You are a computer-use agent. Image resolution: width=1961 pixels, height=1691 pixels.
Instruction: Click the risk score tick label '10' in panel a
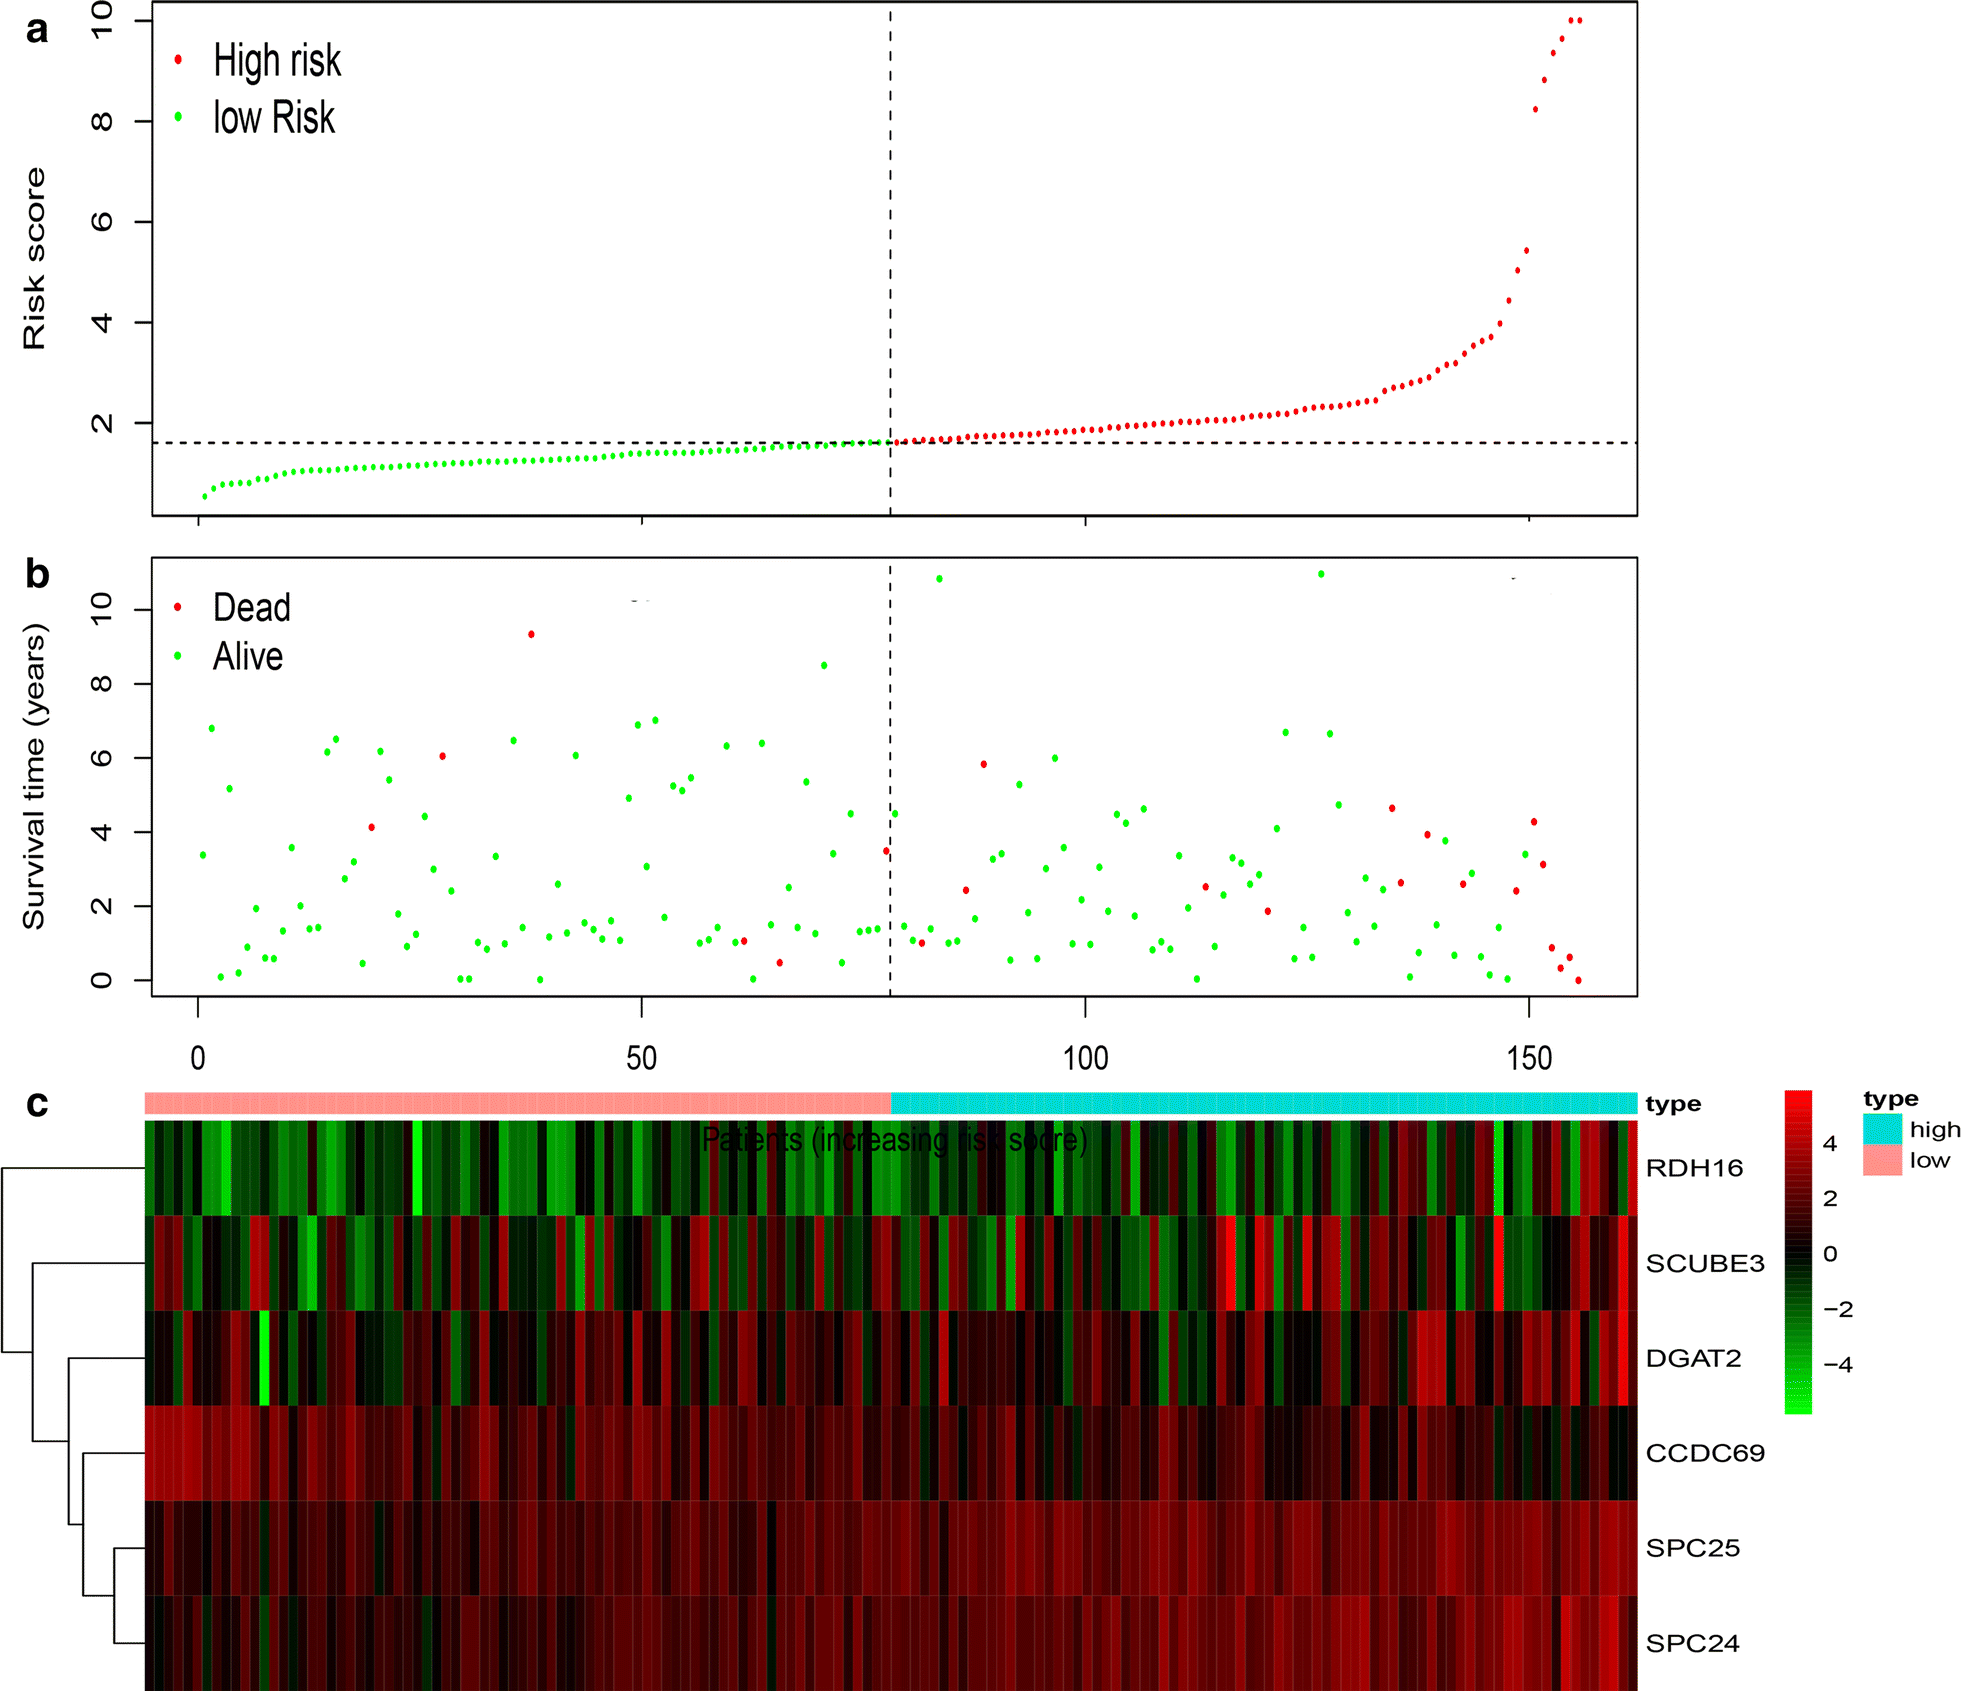pyautogui.click(x=102, y=20)
